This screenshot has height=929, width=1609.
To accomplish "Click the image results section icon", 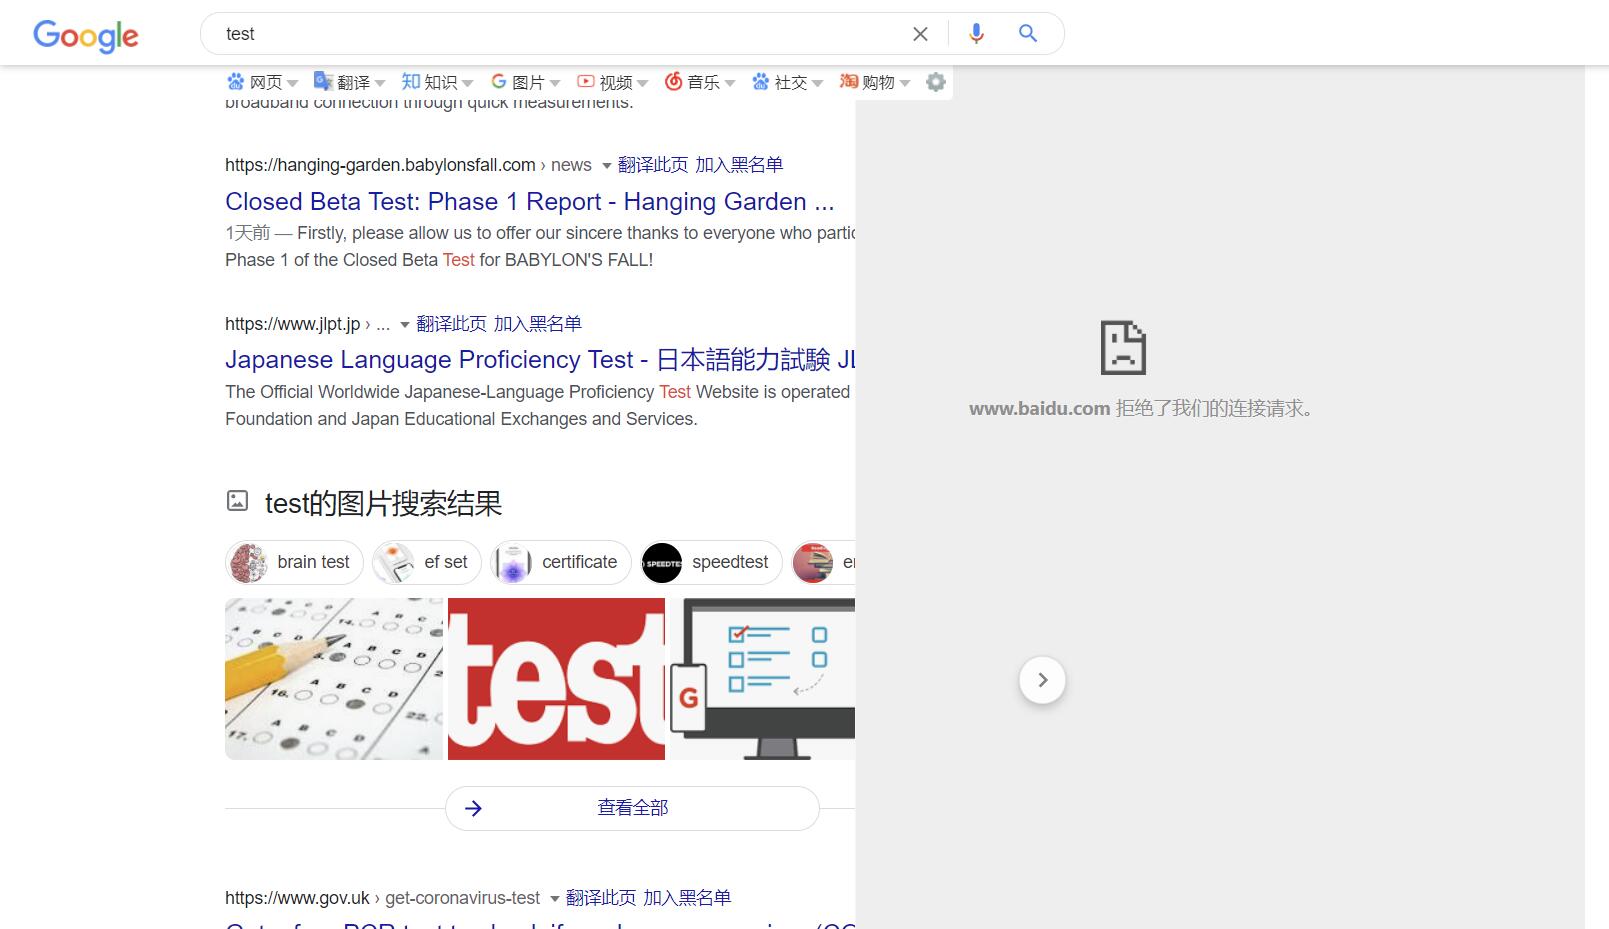I will [x=237, y=501].
